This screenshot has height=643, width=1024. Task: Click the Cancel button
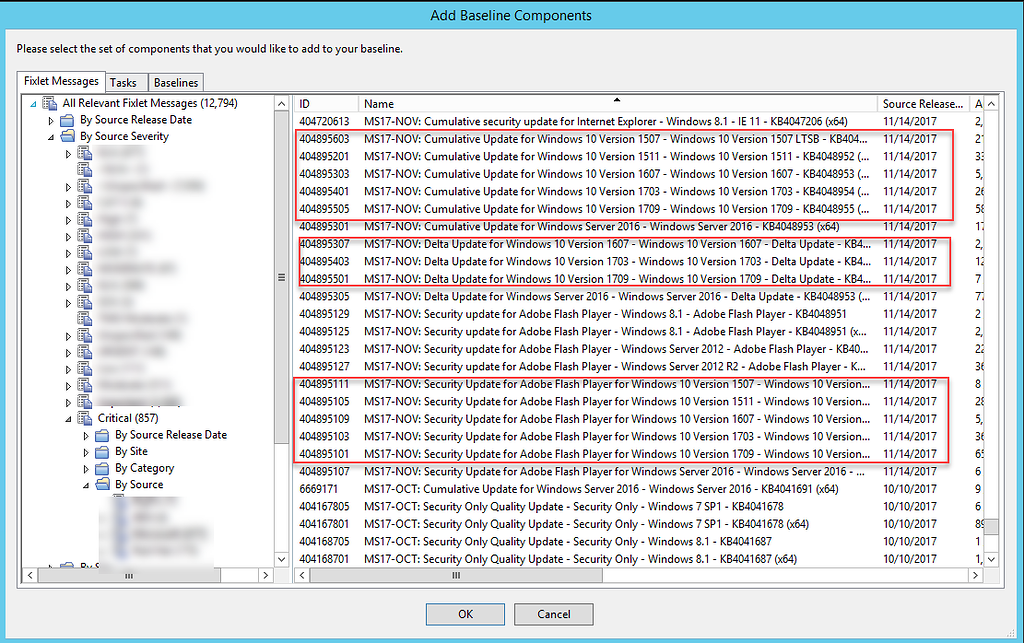point(553,614)
